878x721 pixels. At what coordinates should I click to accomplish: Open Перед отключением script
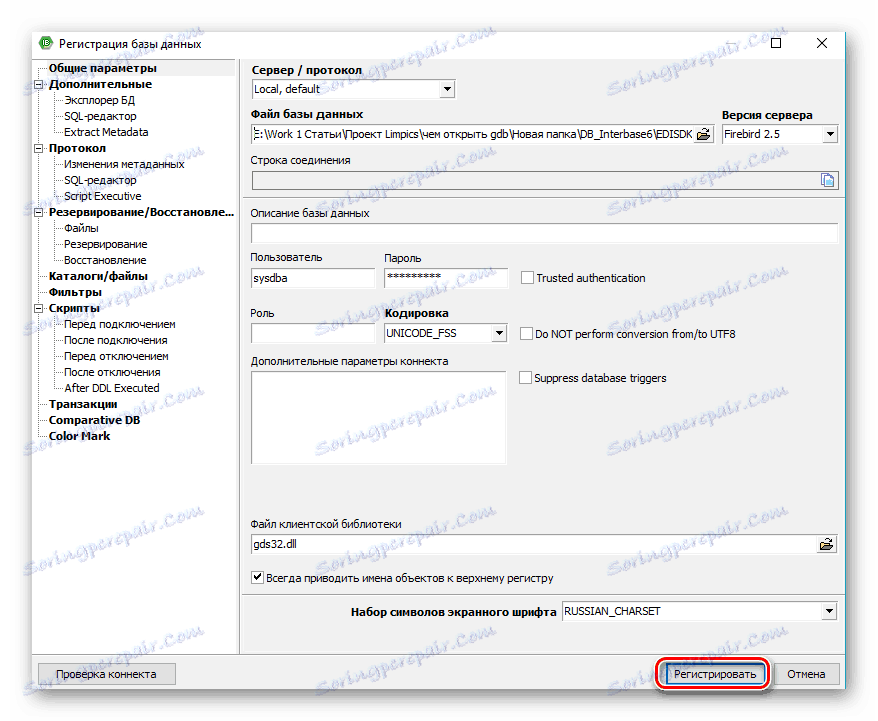pyautogui.click(x=116, y=356)
